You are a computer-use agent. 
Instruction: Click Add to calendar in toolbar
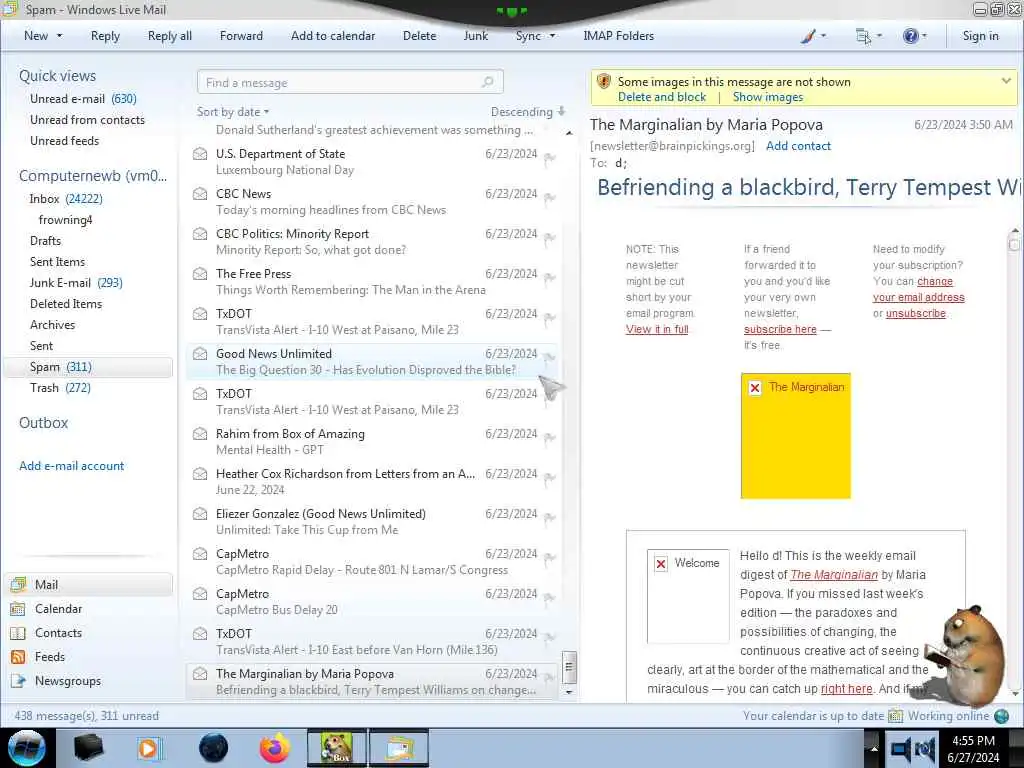tap(333, 36)
